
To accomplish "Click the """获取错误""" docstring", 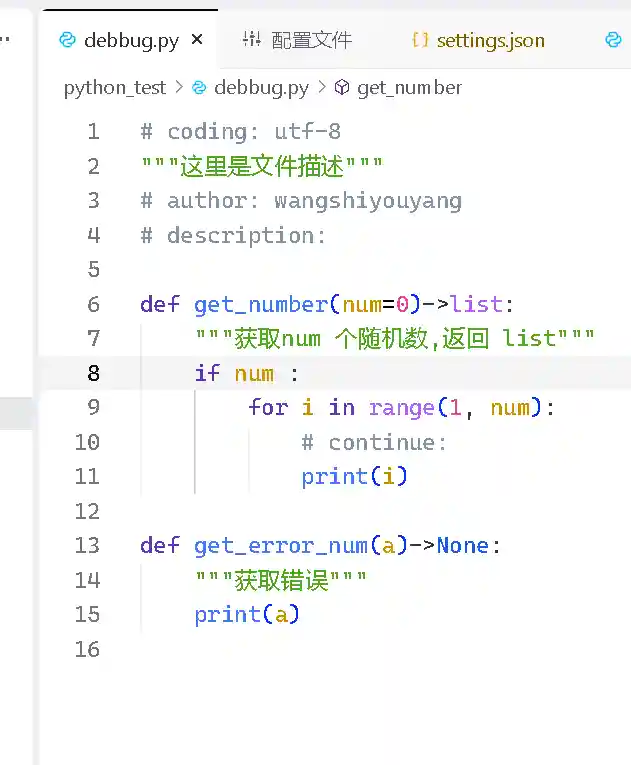I will tap(281, 581).
